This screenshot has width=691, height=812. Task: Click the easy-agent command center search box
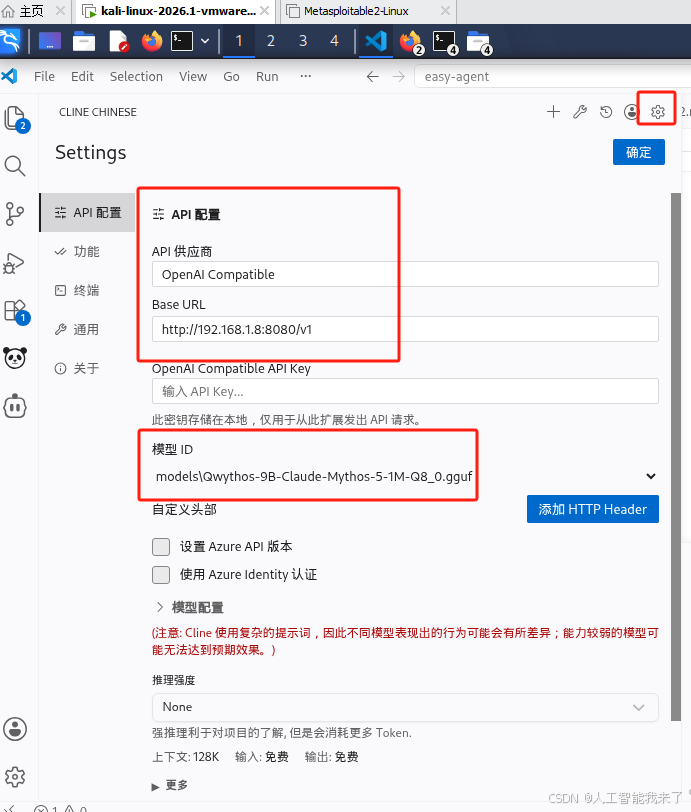[x=552, y=77]
